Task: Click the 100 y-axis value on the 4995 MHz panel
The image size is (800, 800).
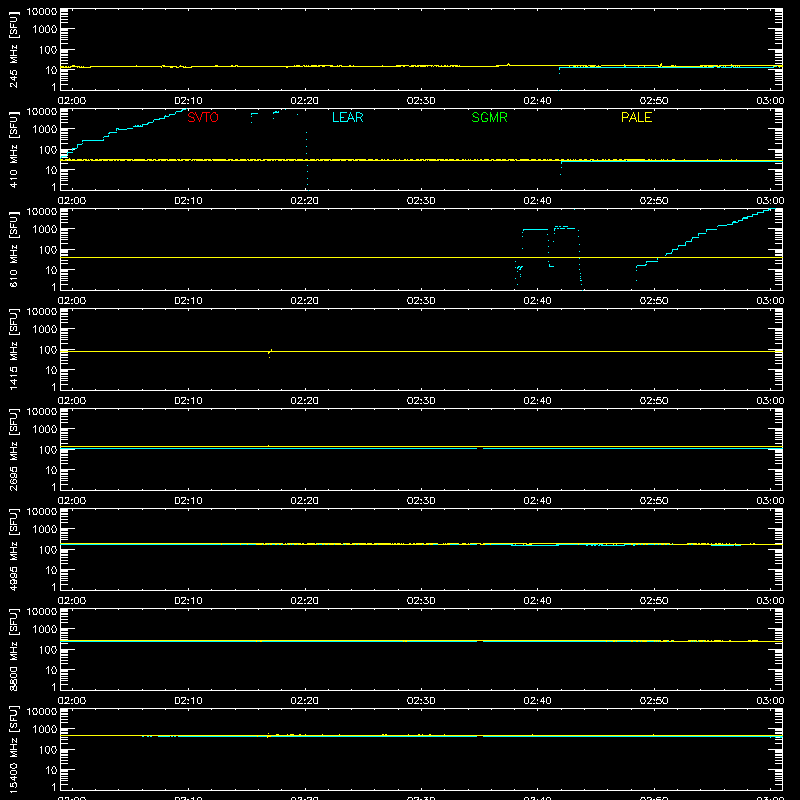Action: click(48, 550)
